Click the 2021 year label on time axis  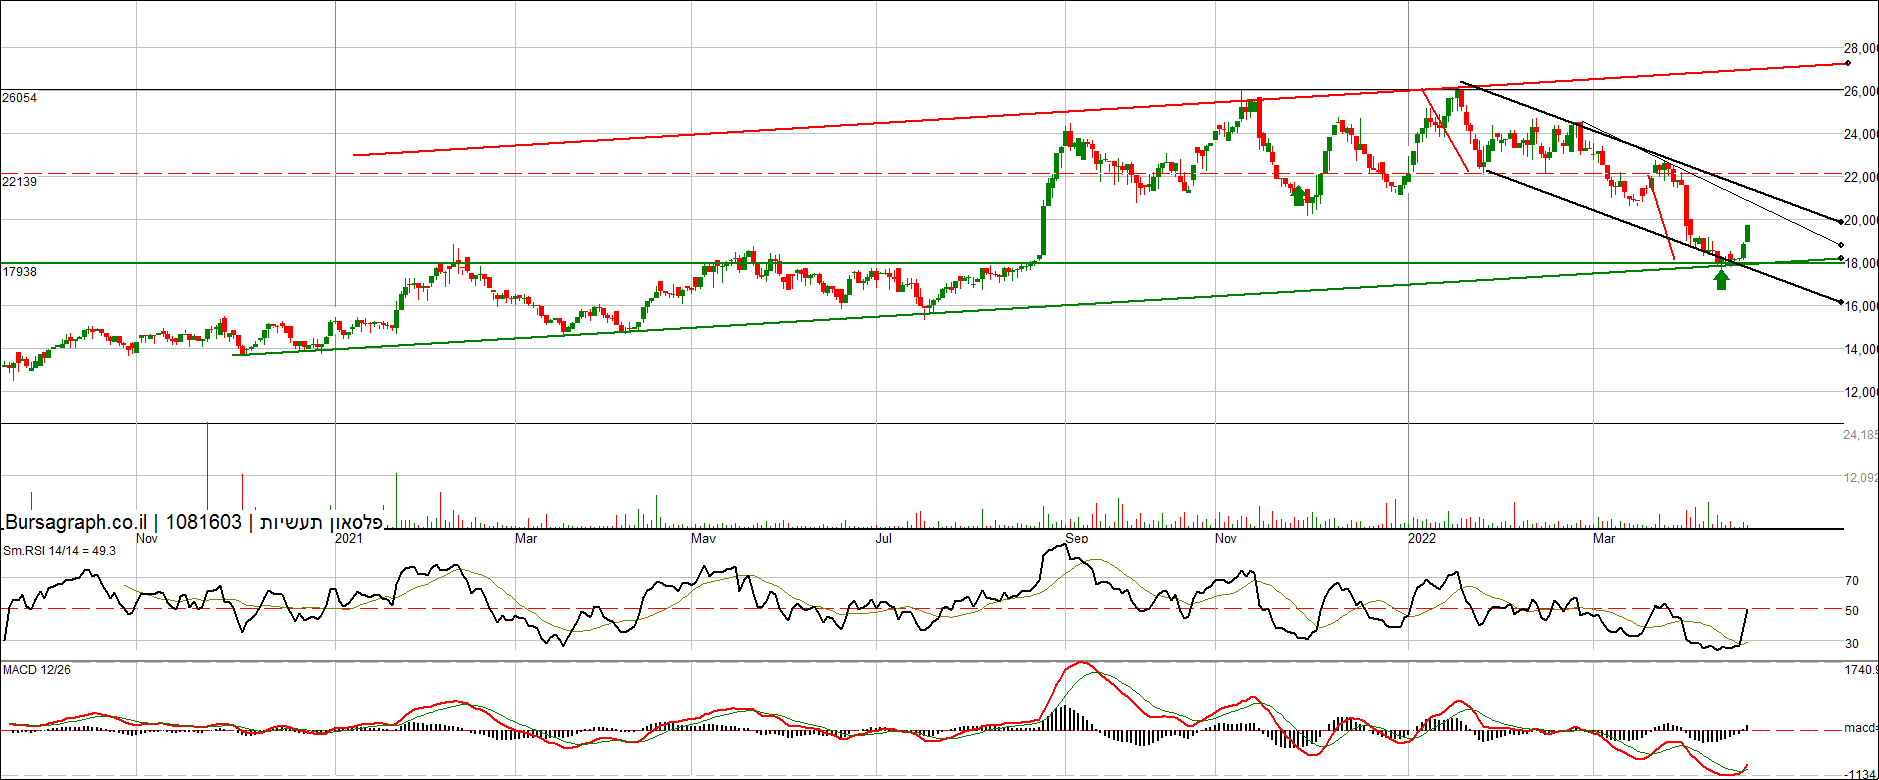(349, 539)
